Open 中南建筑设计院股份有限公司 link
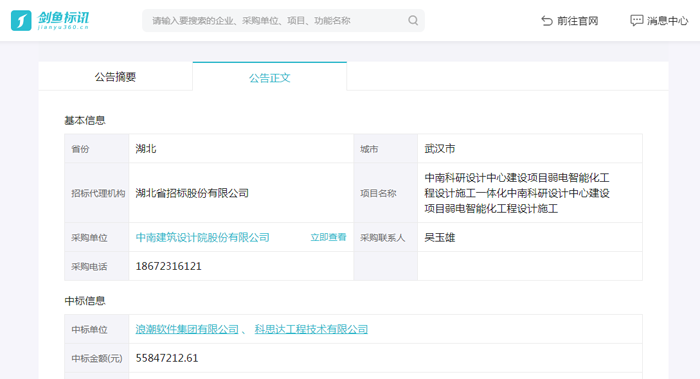Image resolution: width=700 pixels, height=379 pixels. [x=202, y=237]
